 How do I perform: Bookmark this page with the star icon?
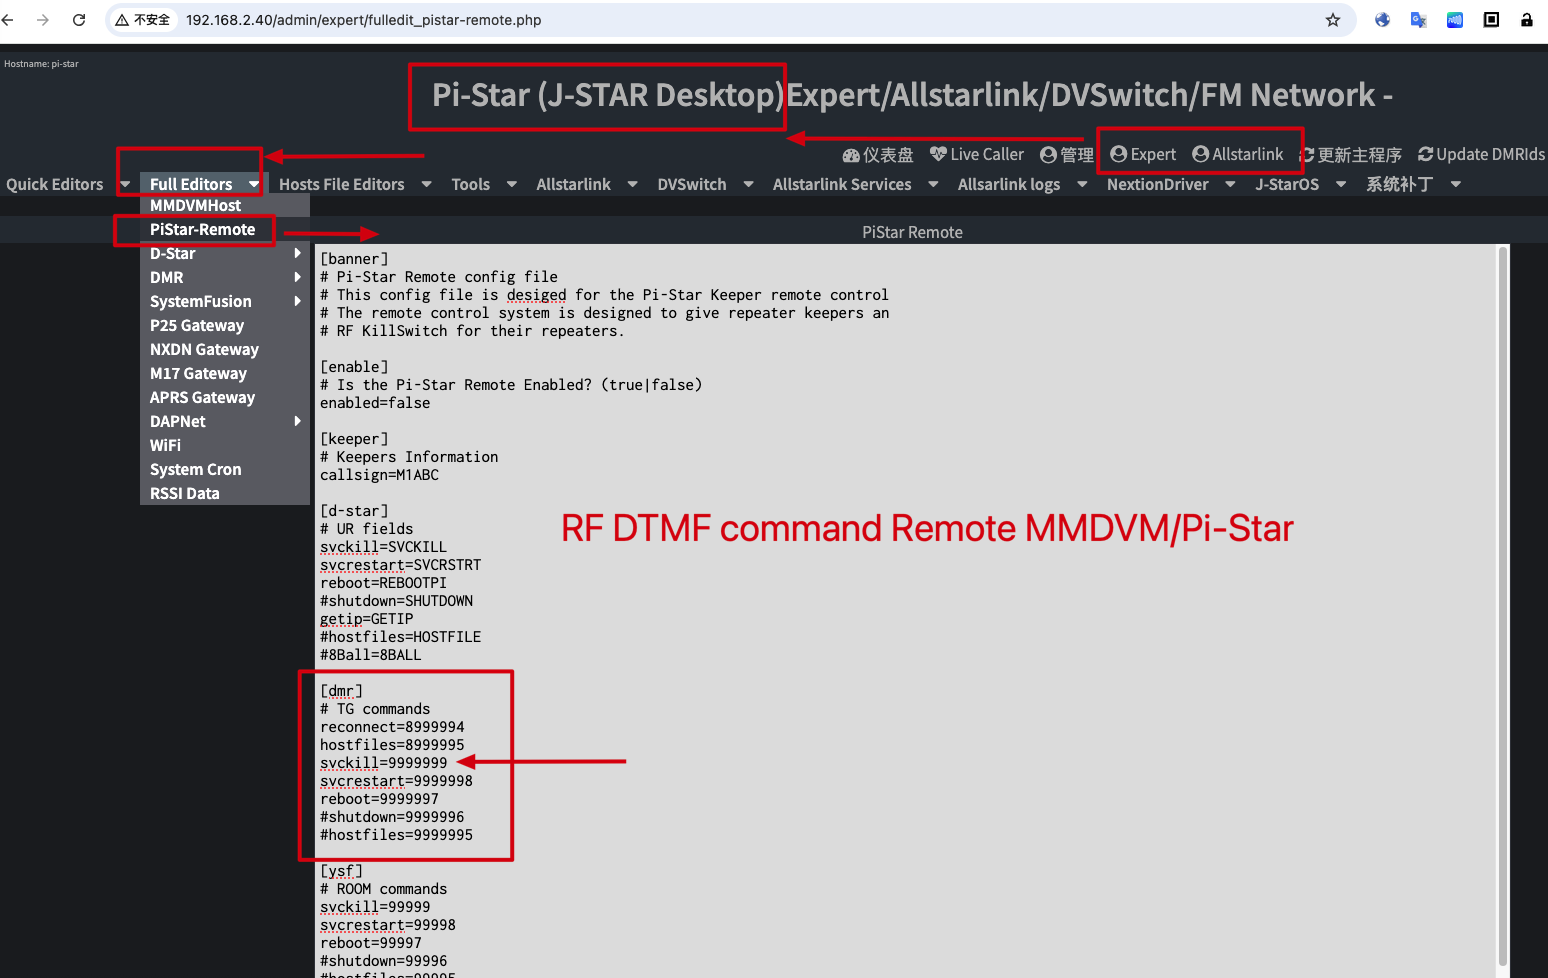click(x=1333, y=20)
